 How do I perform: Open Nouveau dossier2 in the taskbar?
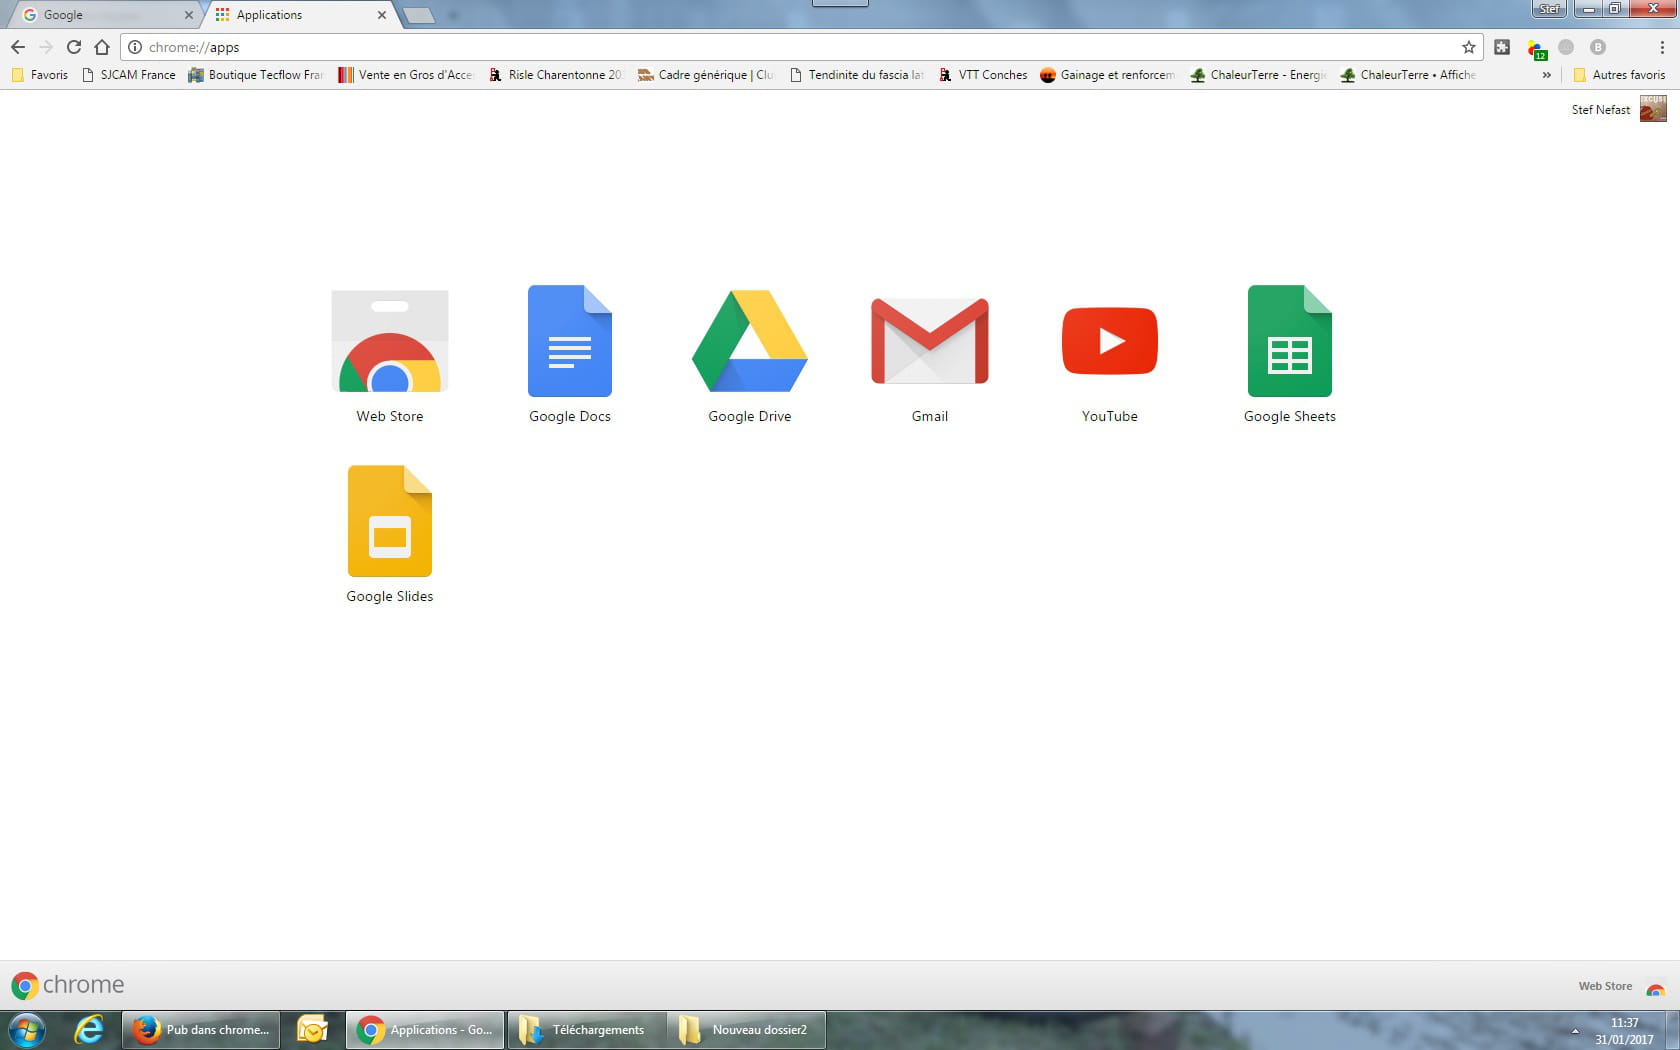pyautogui.click(x=747, y=1029)
